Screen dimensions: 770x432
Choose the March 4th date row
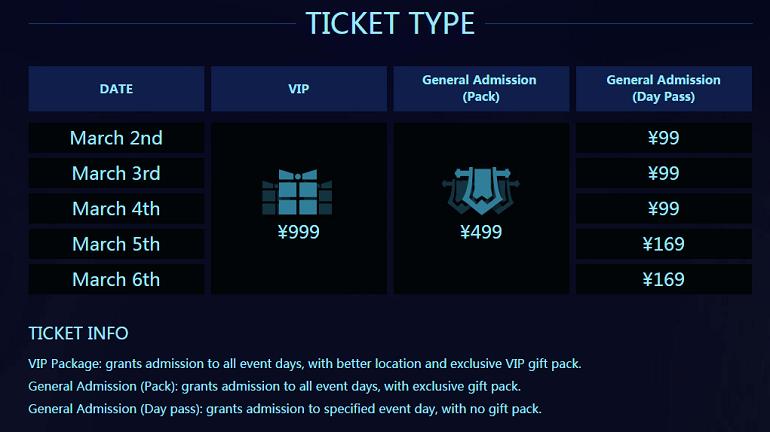coord(116,209)
